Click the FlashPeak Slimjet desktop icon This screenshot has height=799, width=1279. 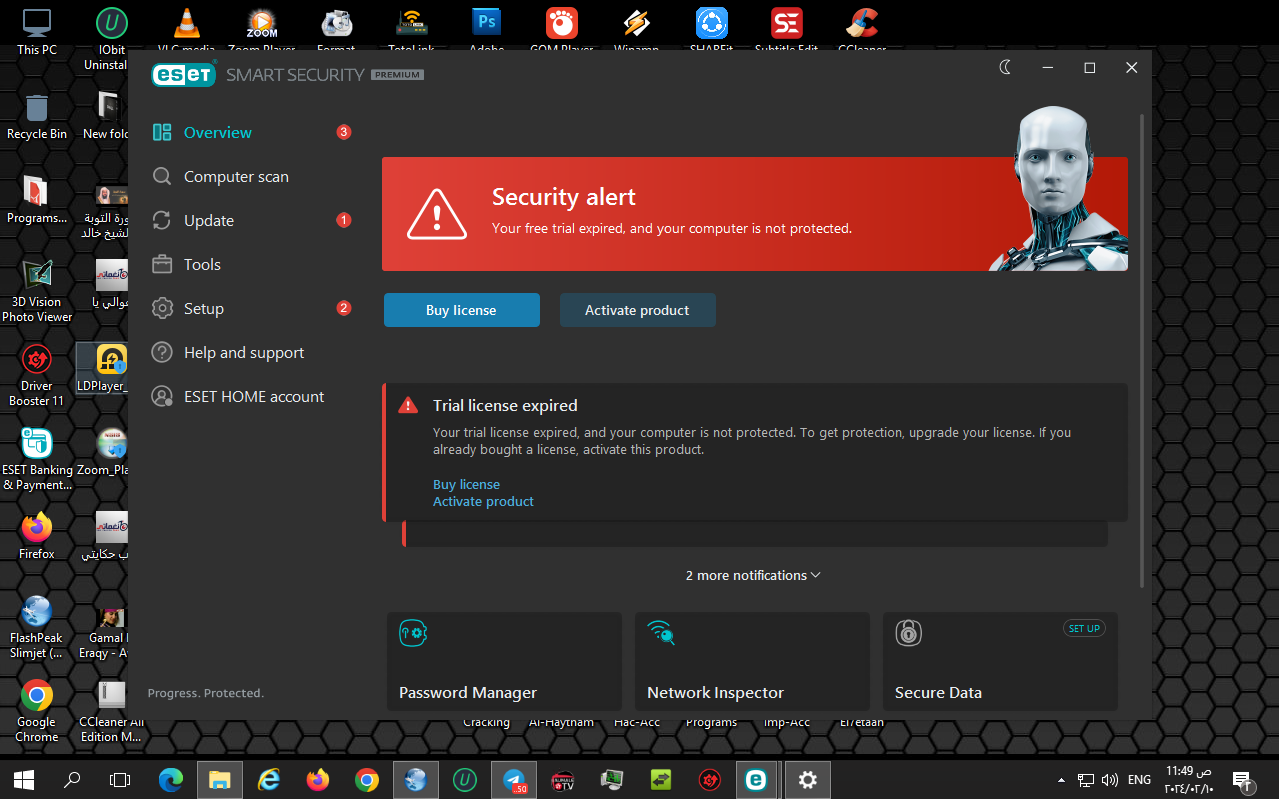pos(37,627)
